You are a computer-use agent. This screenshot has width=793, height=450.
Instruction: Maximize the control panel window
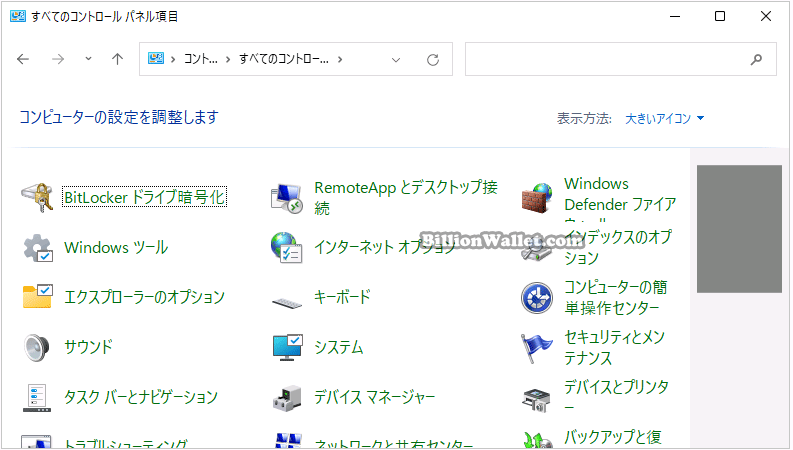(720, 16)
